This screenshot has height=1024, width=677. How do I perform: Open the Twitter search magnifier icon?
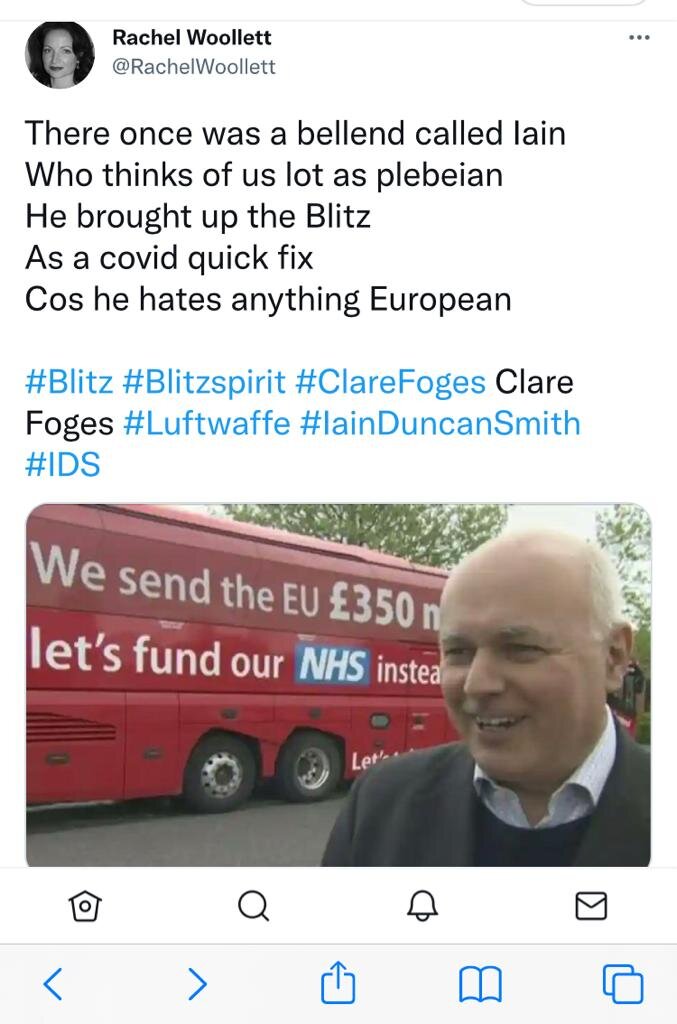253,906
